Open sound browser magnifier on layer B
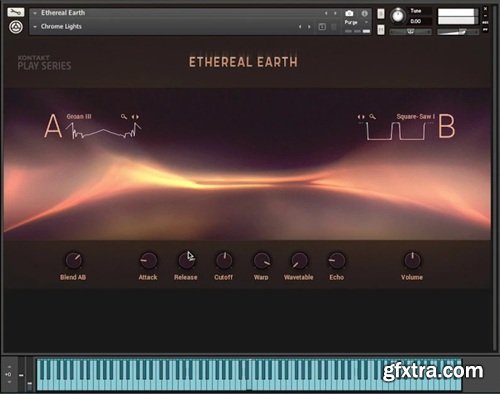 tap(373, 117)
